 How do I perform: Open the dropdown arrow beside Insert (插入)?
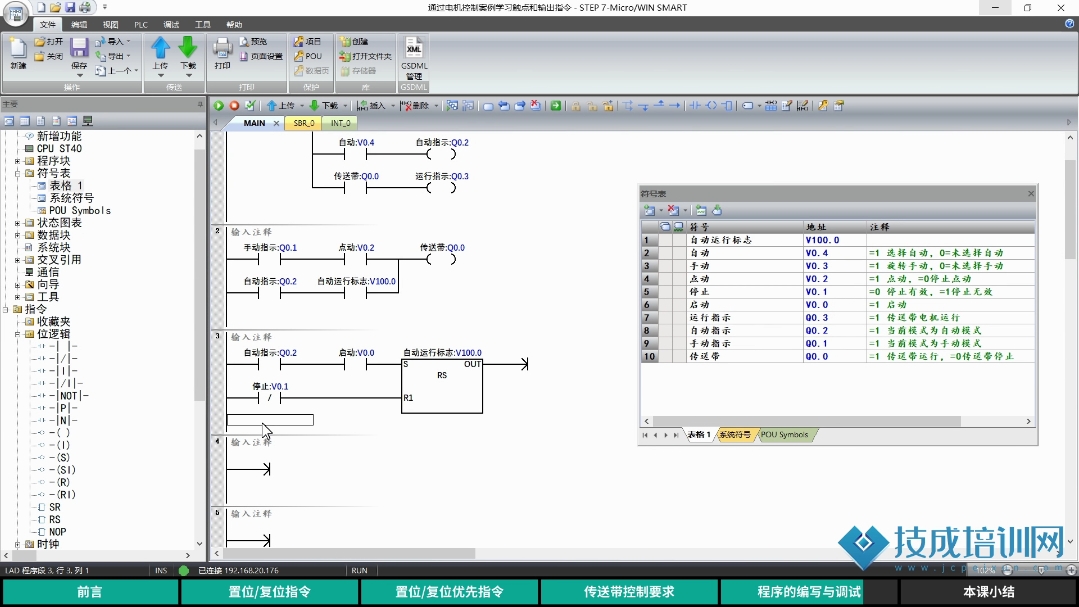392,106
